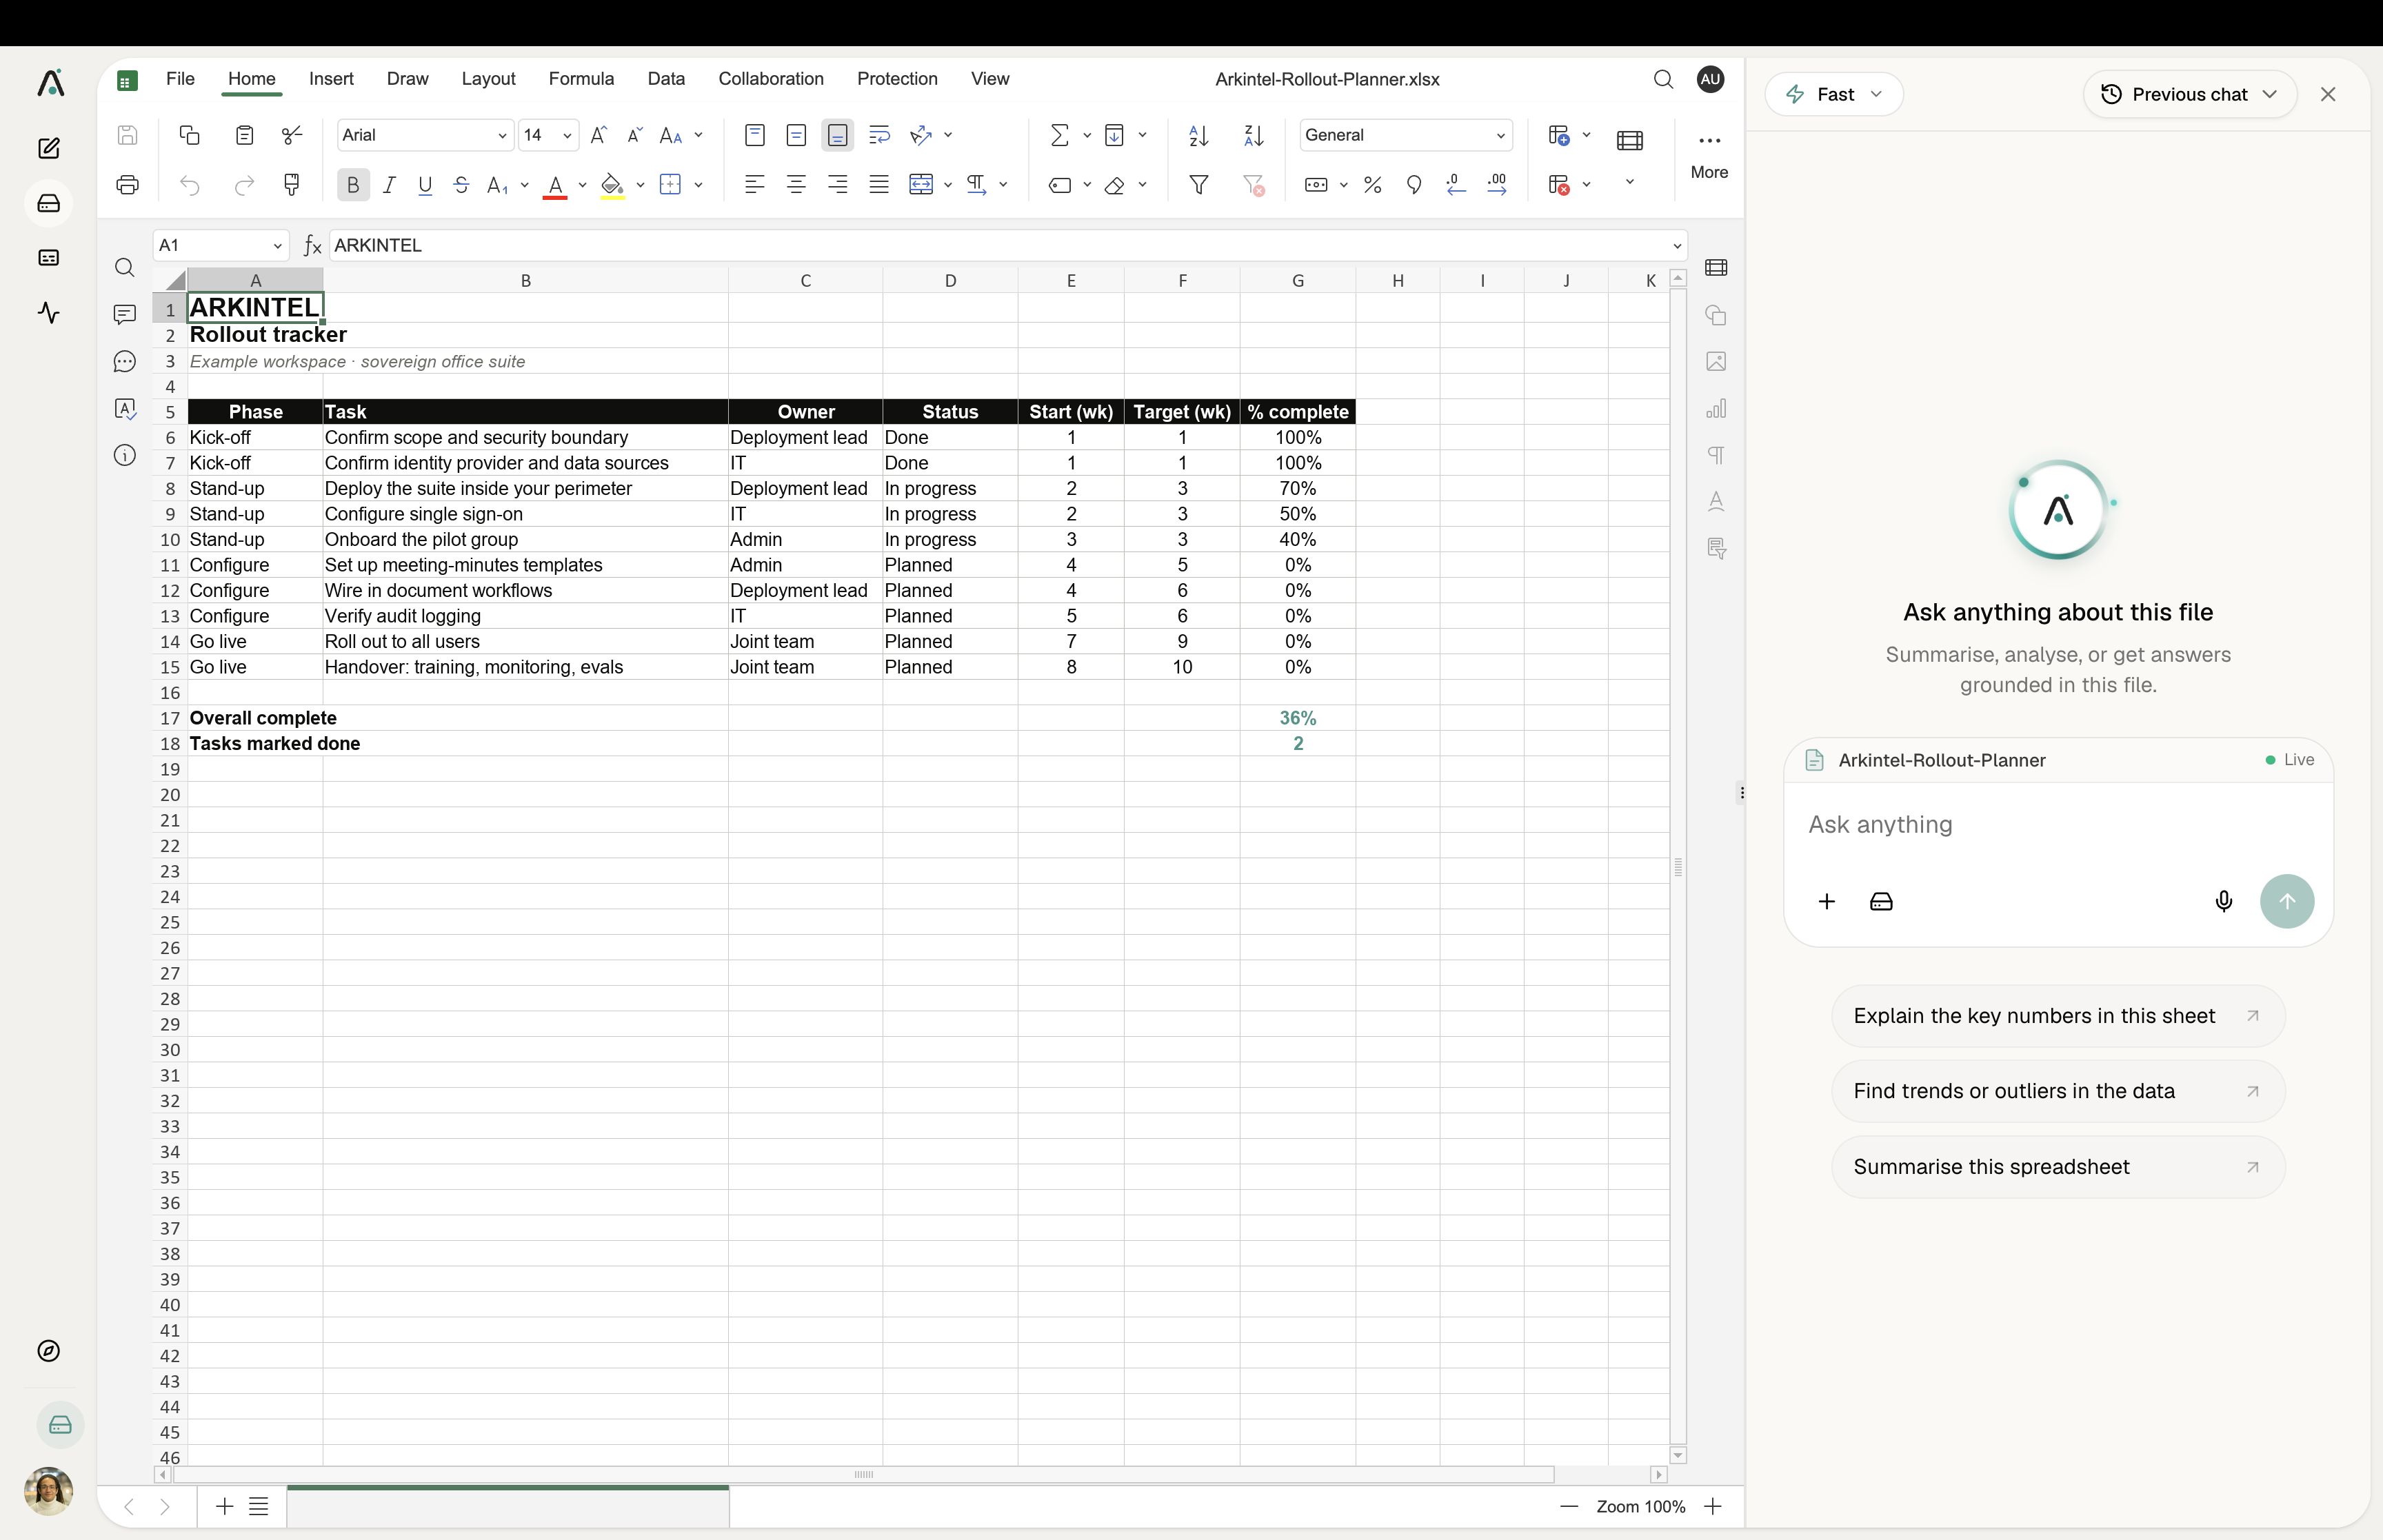Switch to the View tab
This screenshot has width=2383, height=1540.
pos(990,79)
